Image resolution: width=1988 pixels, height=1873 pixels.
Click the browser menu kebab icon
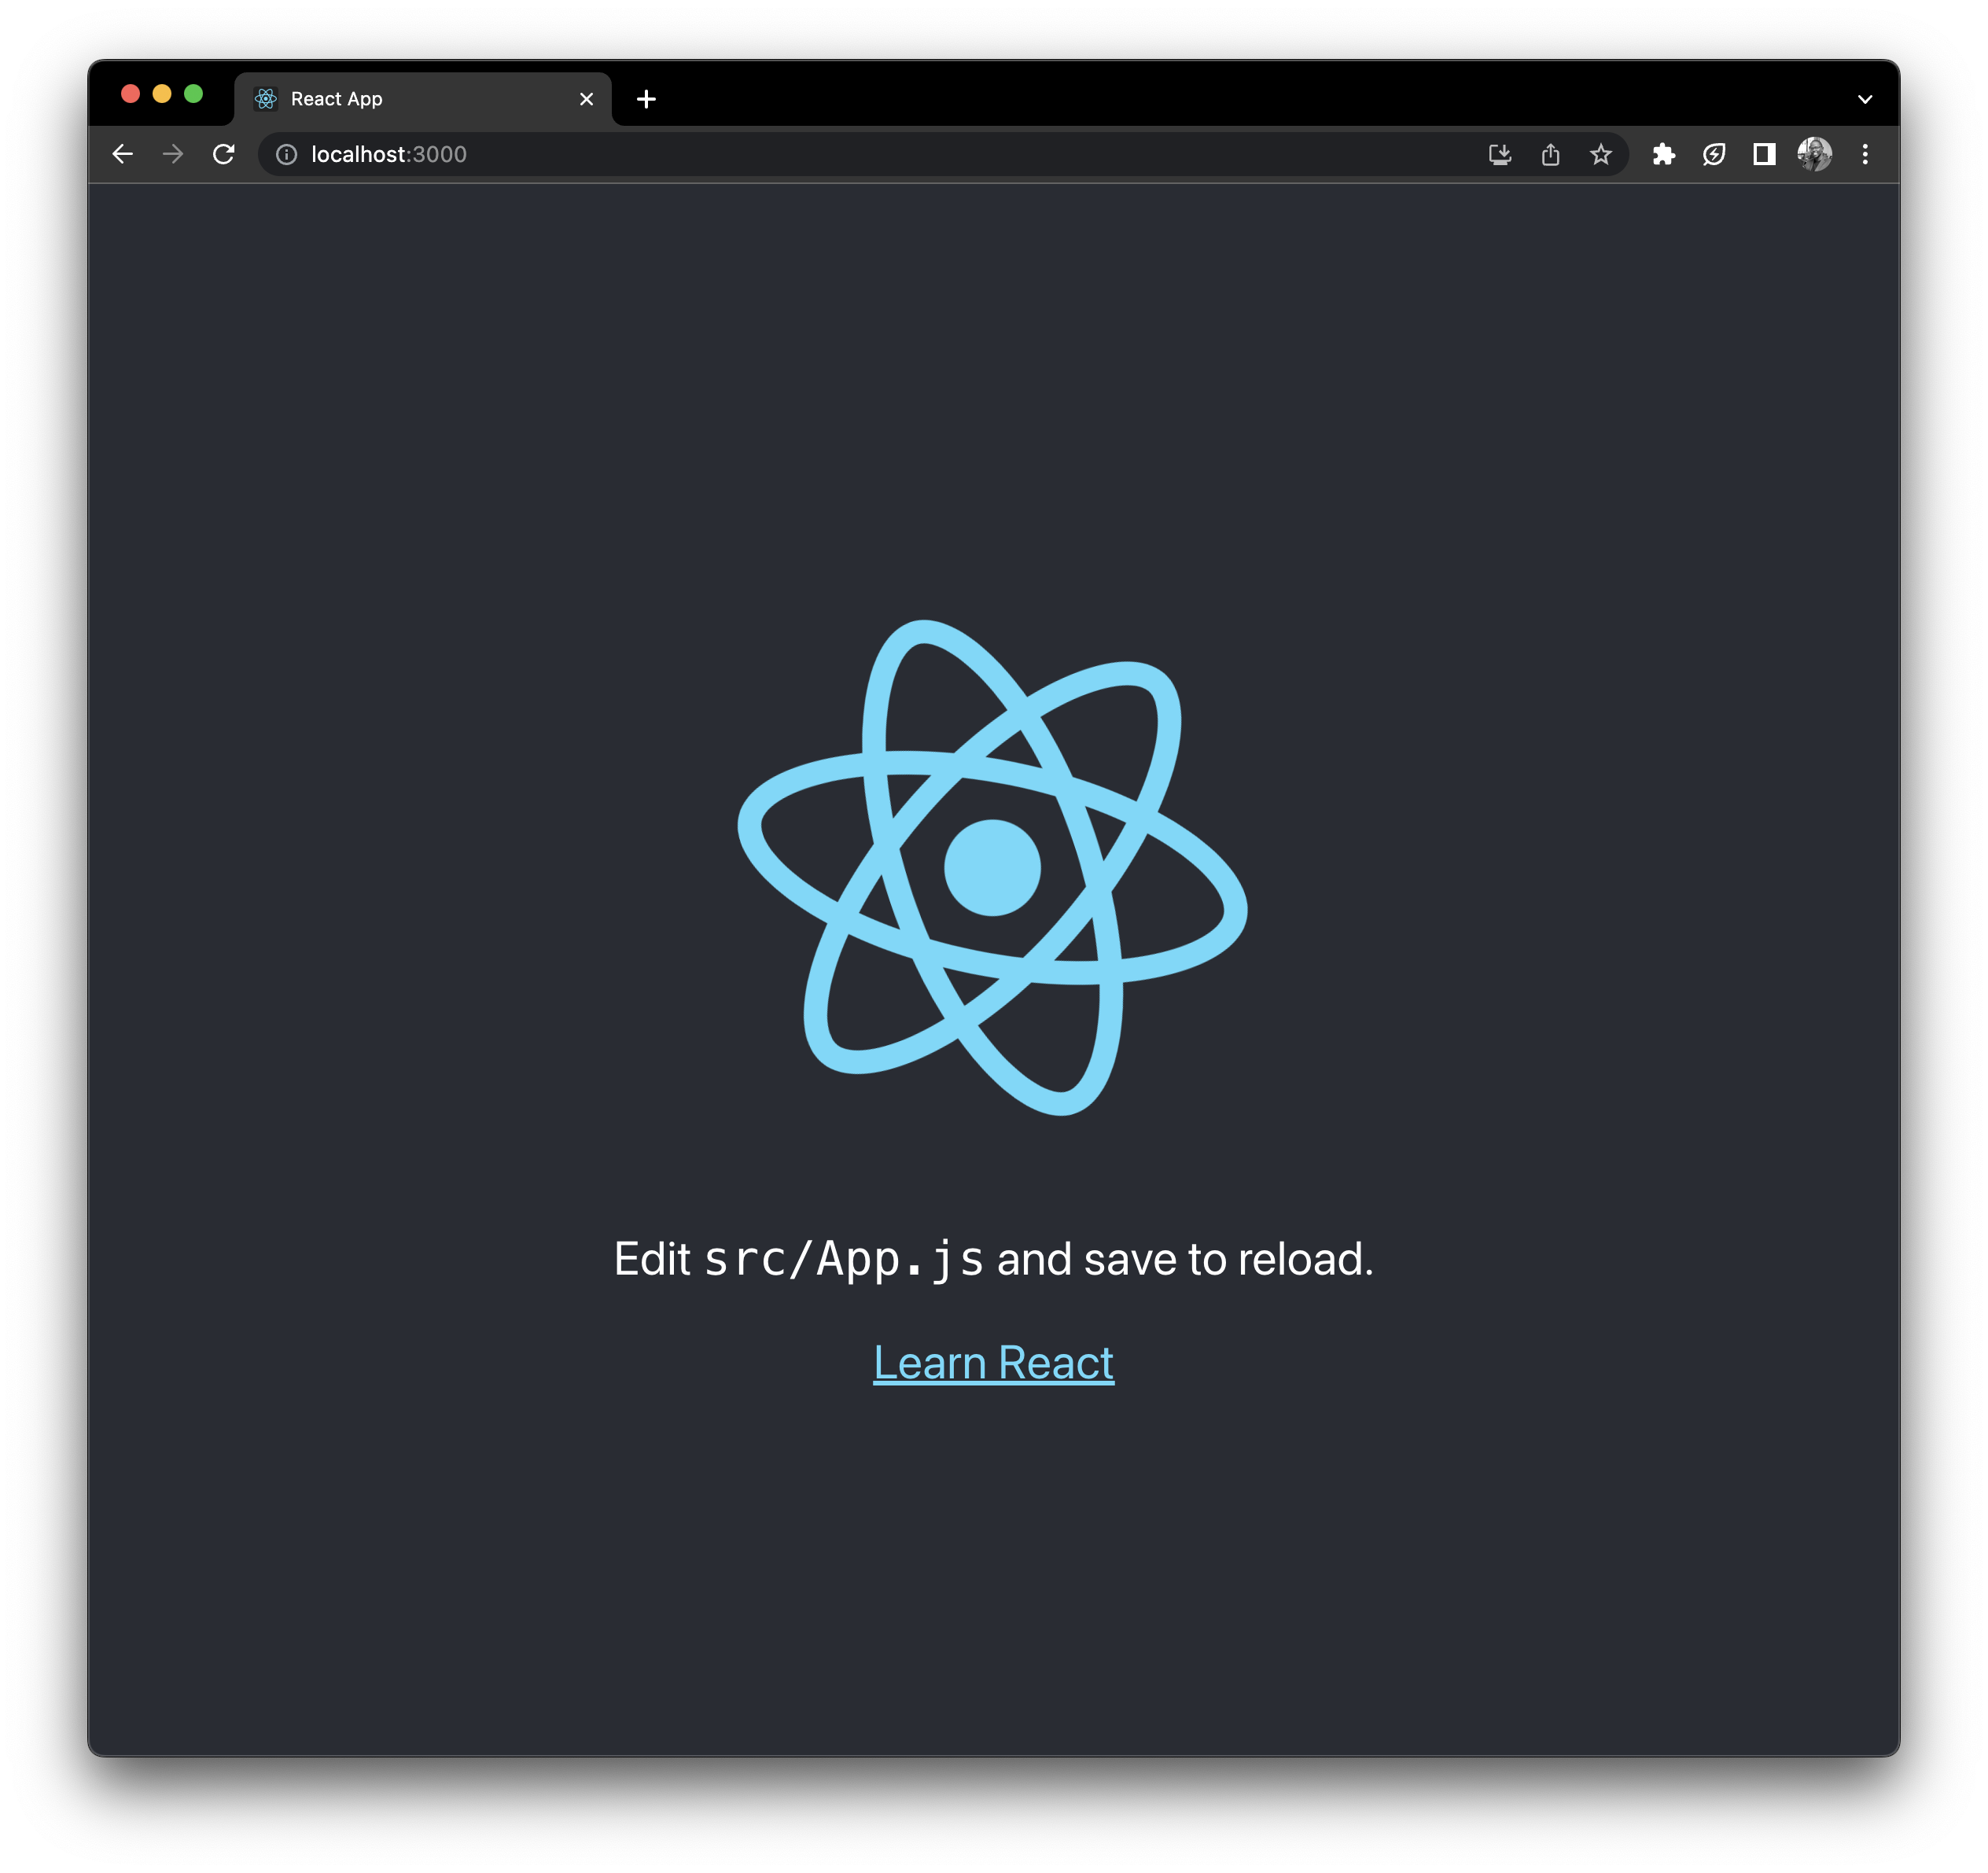click(x=1863, y=155)
